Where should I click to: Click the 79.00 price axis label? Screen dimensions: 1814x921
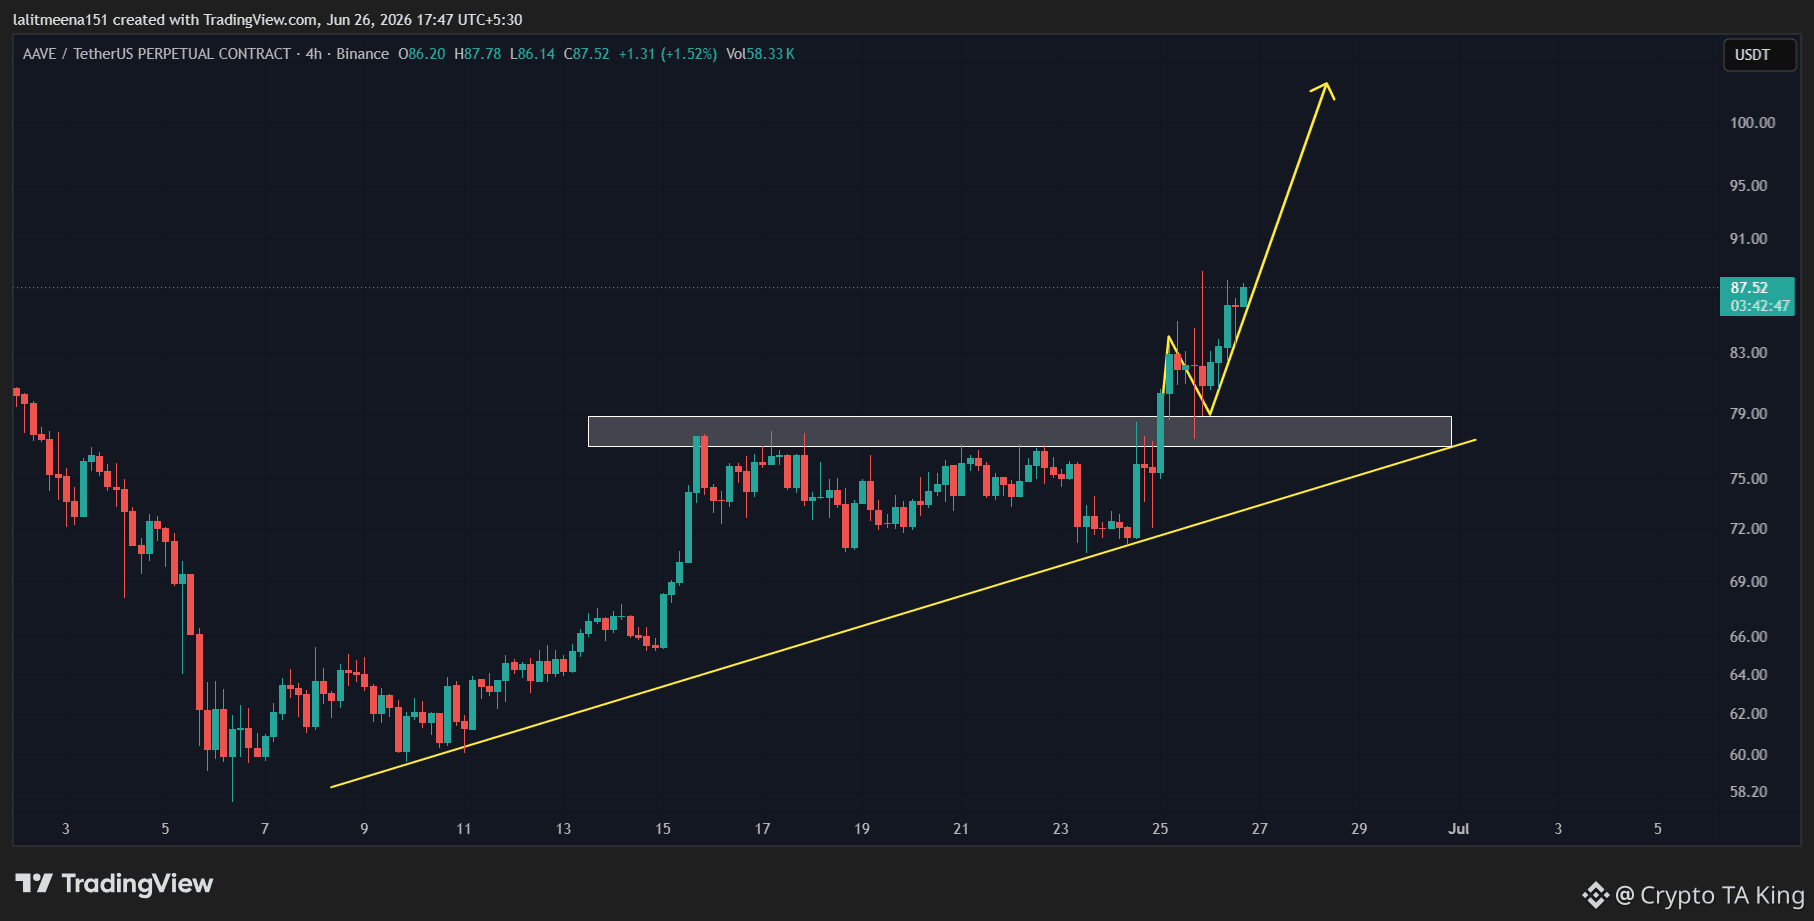[x=1749, y=414]
